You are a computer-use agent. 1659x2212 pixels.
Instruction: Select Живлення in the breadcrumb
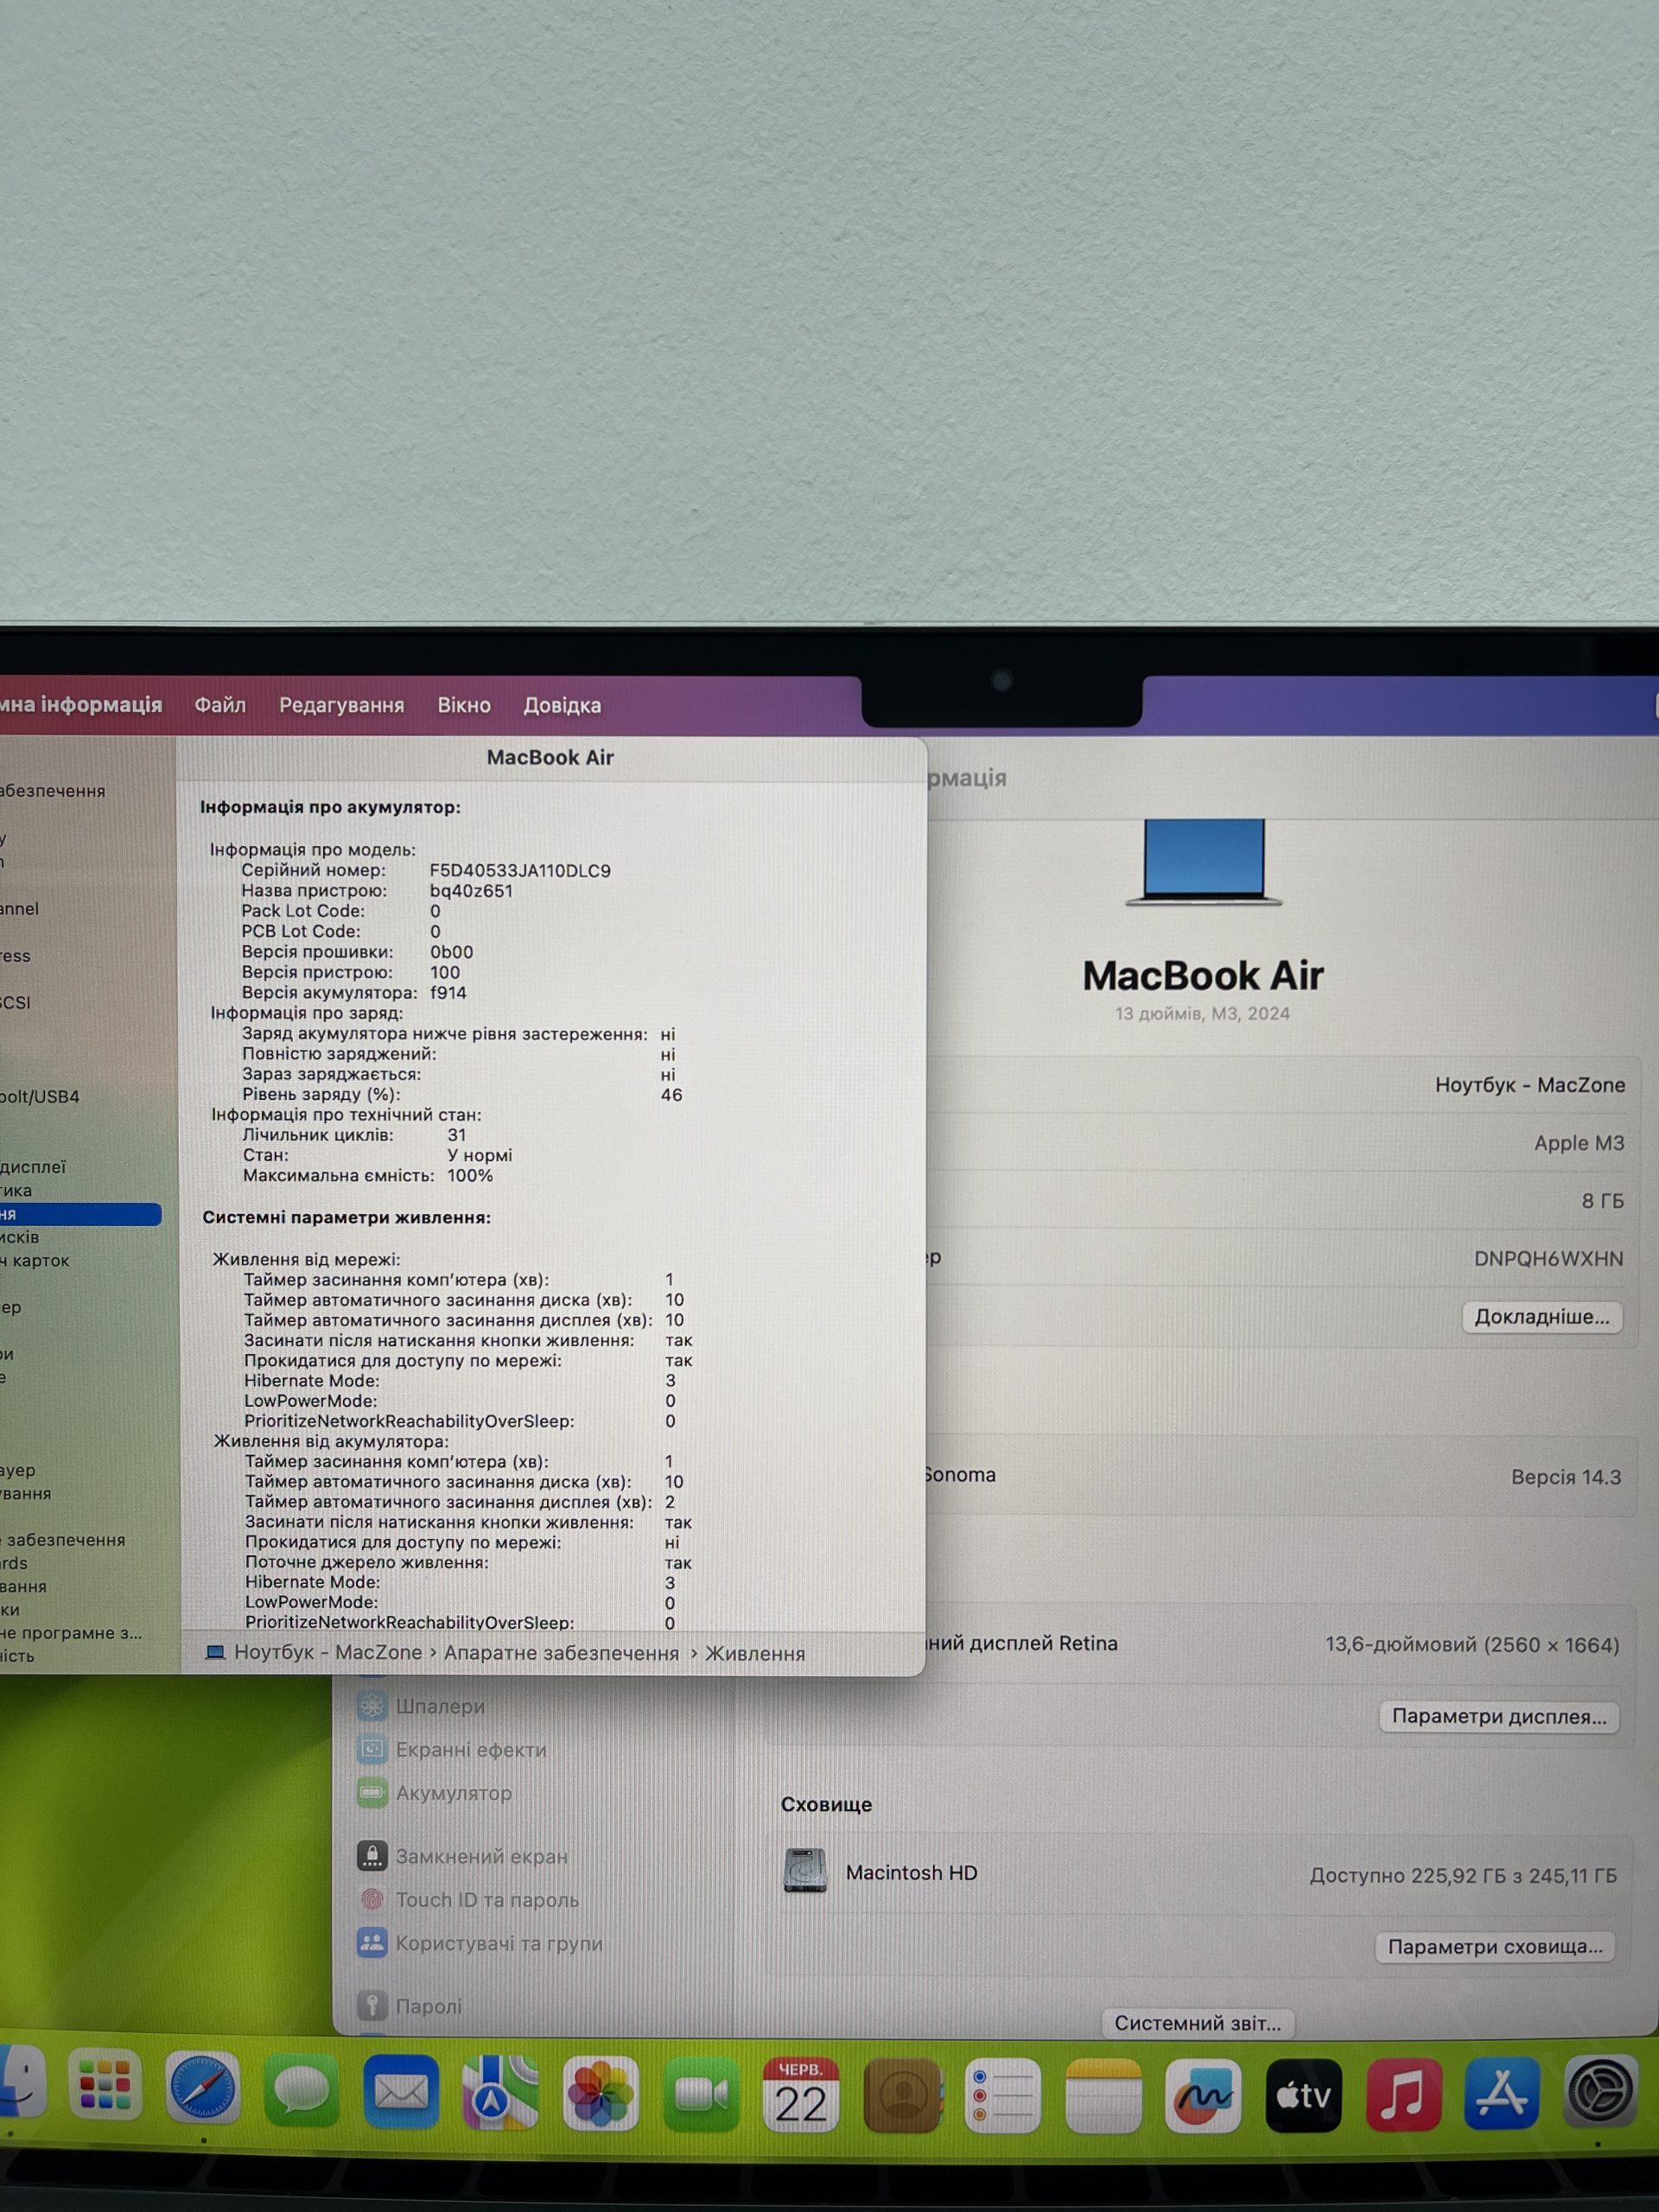pos(755,1654)
